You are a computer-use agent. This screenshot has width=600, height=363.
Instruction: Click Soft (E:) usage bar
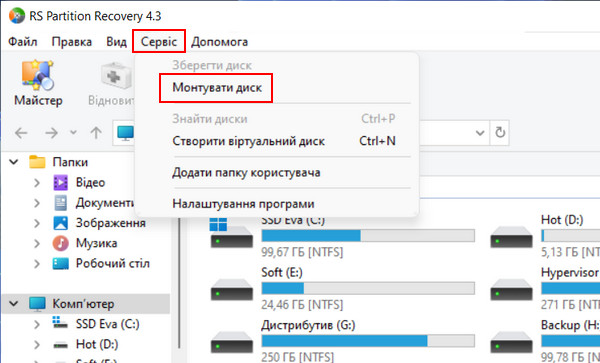368,288
